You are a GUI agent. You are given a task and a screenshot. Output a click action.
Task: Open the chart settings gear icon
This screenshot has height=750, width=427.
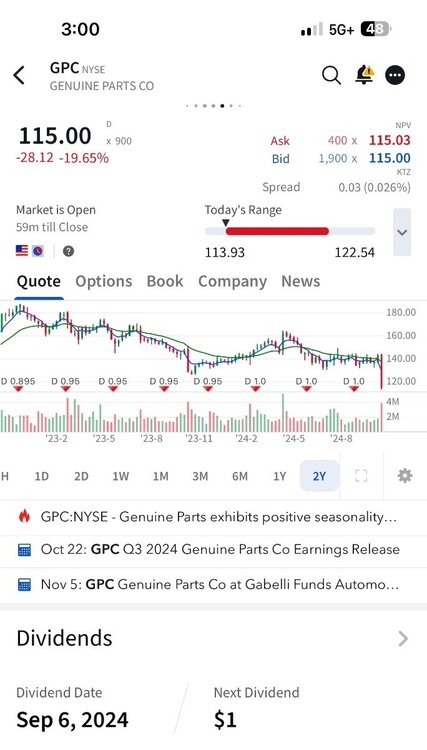(x=405, y=475)
